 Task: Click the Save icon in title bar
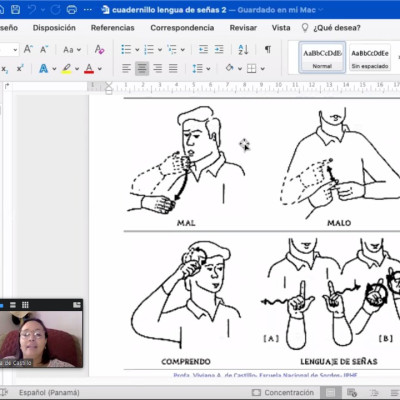pyautogui.click(x=15, y=10)
